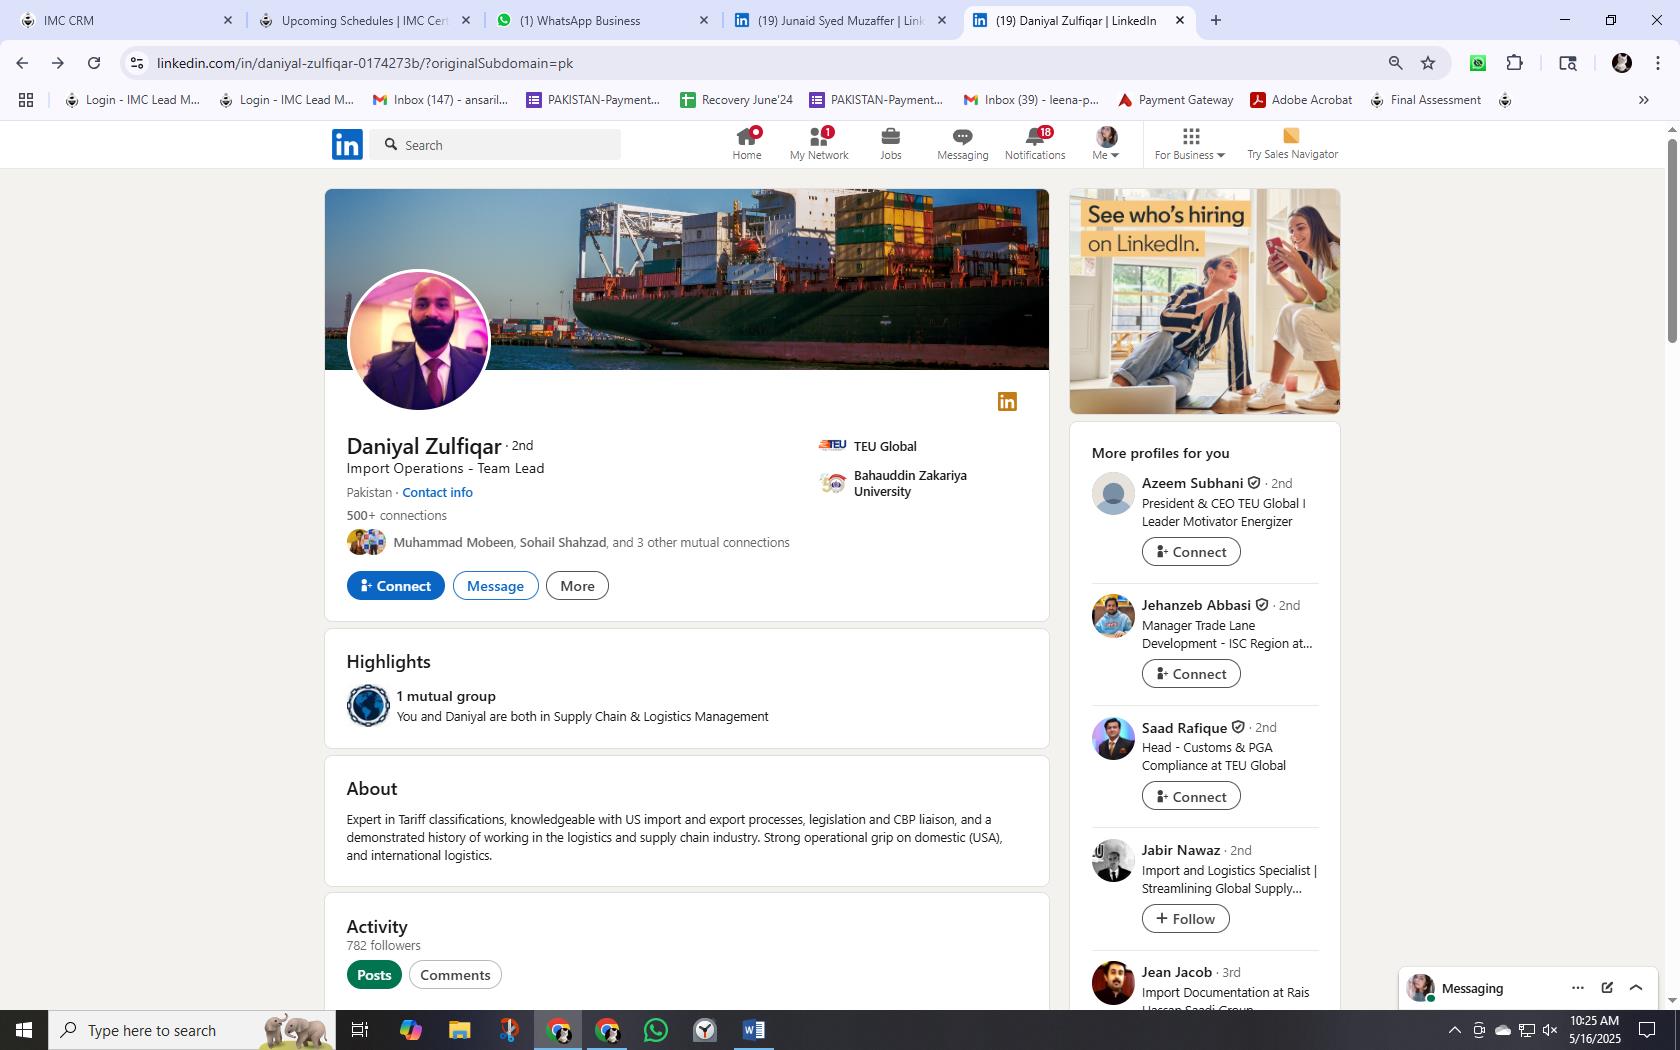Click browser back arrow
This screenshot has width=1680, height=1050.
(22, 63)
